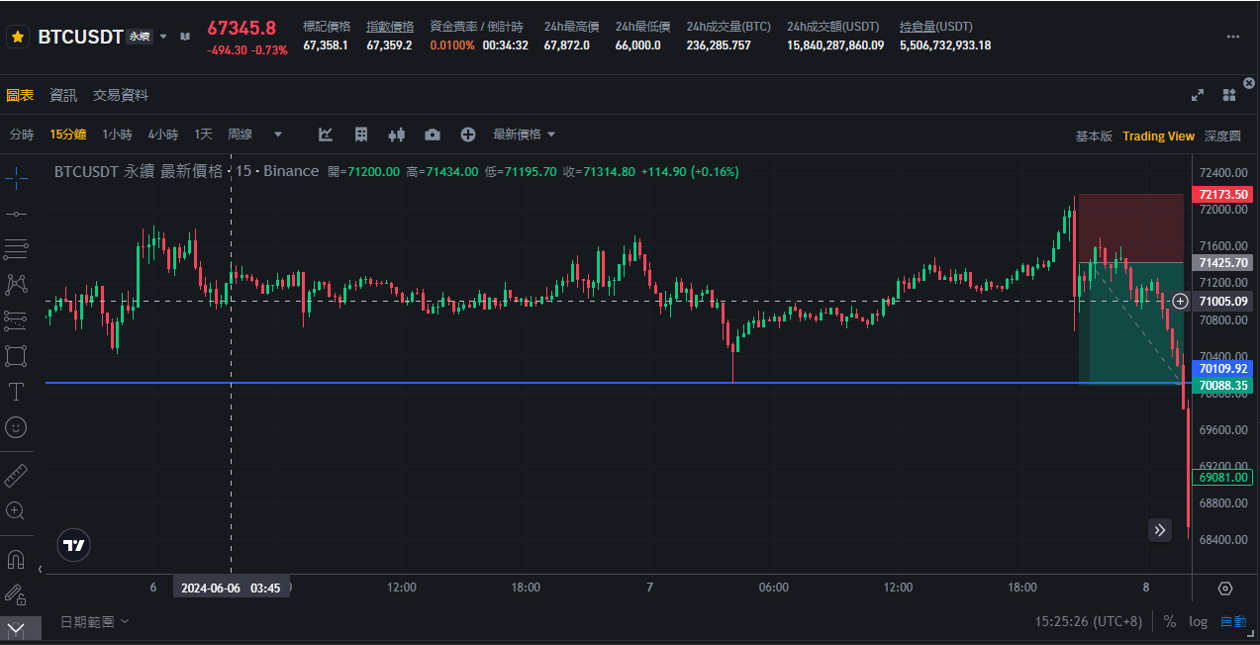Open the 最新價格 price type dropdown
The image size is (1260, 645).
524,135
